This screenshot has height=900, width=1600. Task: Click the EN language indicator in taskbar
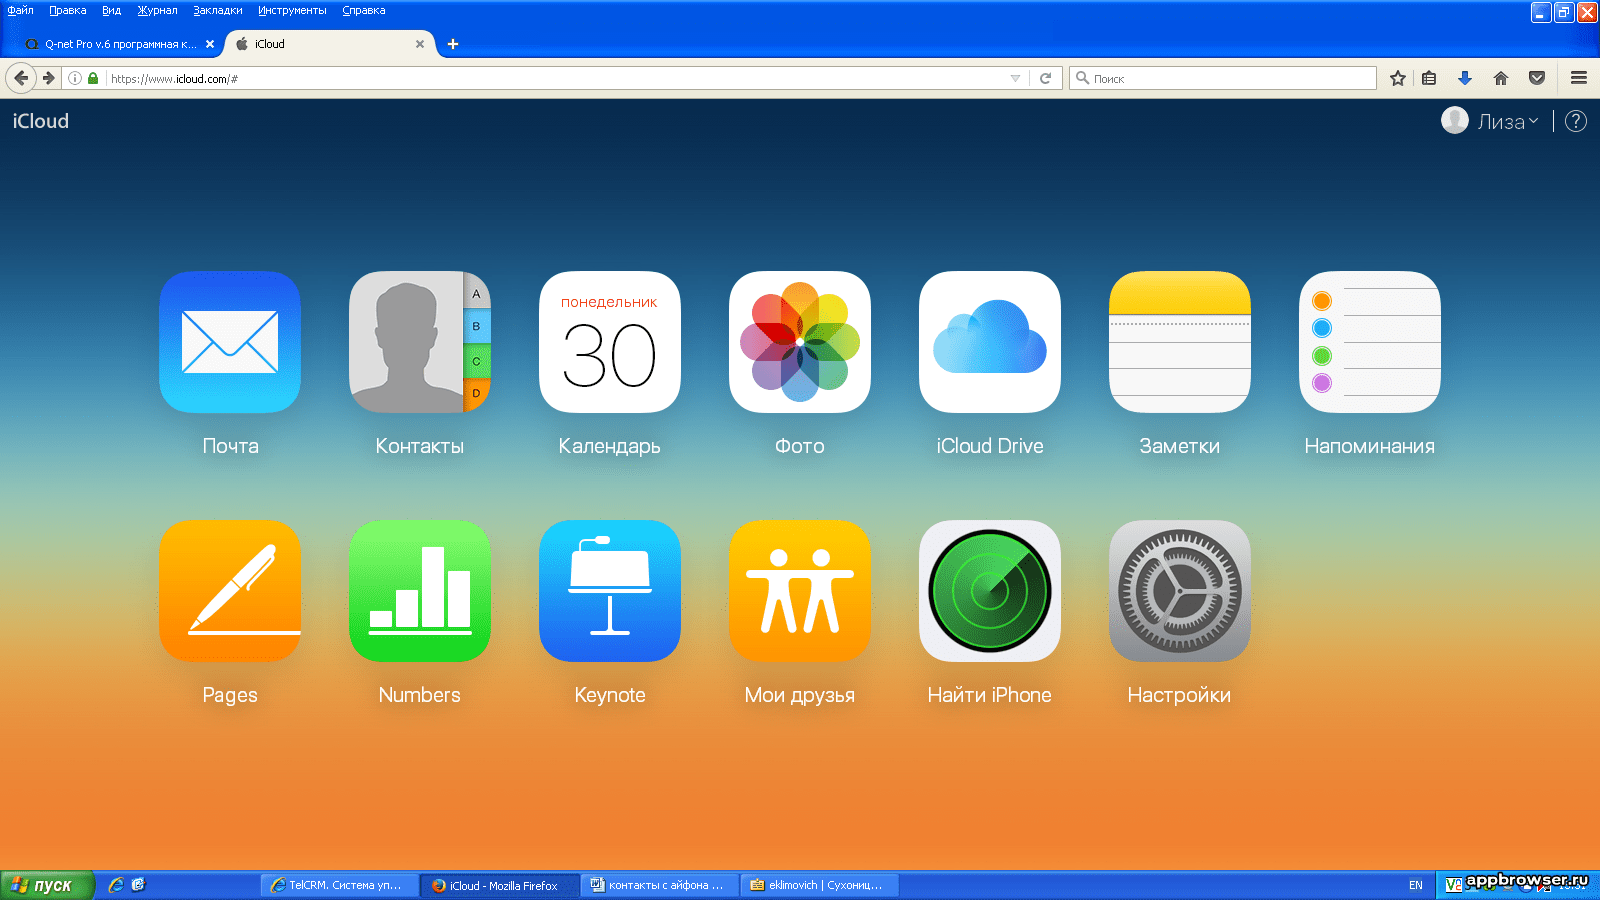(x=1416, y=885)
